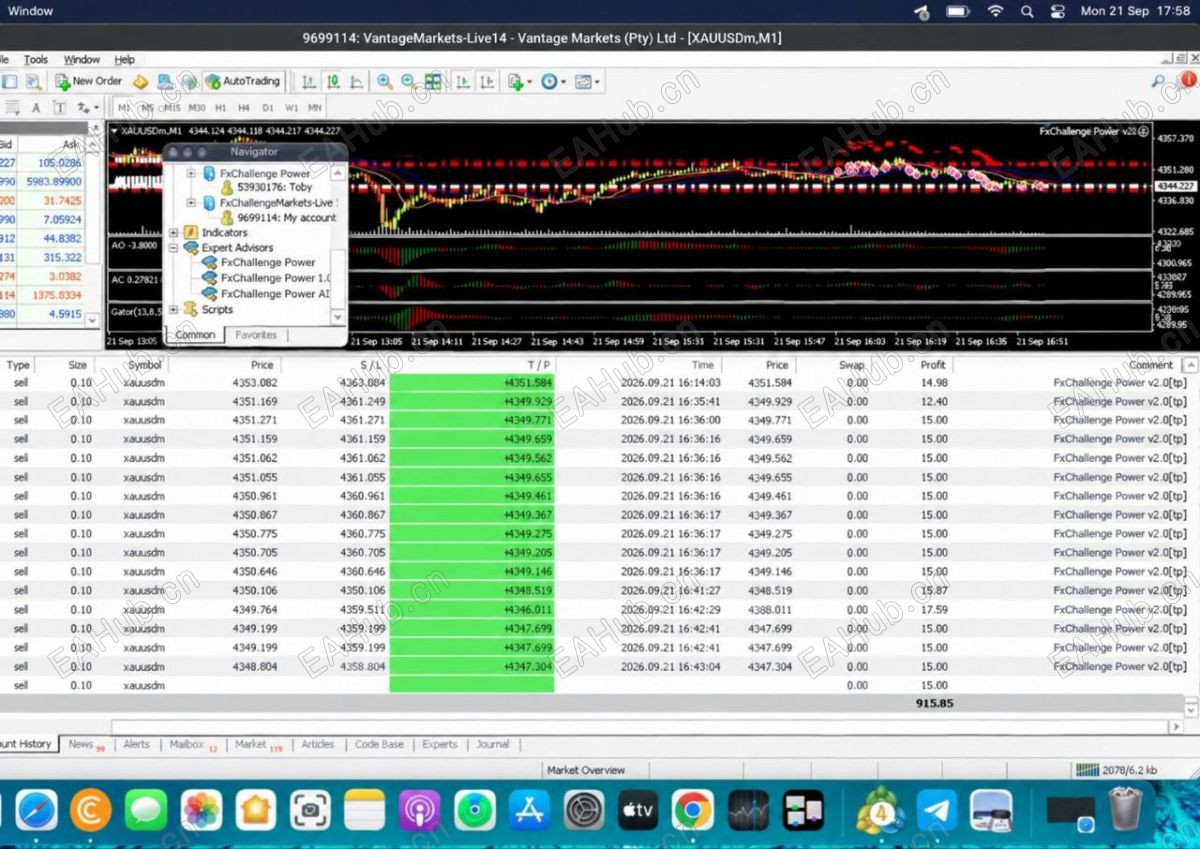Open Spotlight search in menu bar
The height and width of the screenshot is (849, 1200).
1027,11
